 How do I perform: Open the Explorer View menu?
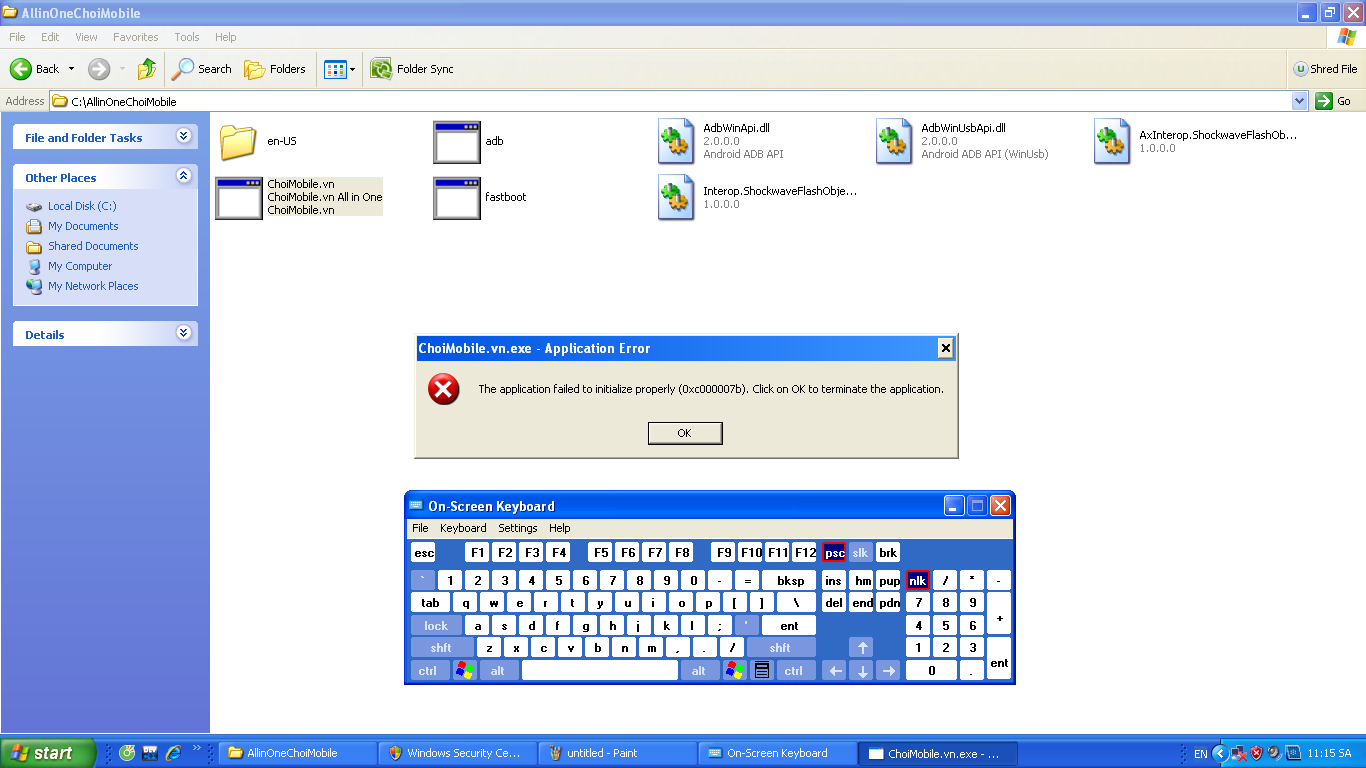pyautogui.click(x=86, y=37)
